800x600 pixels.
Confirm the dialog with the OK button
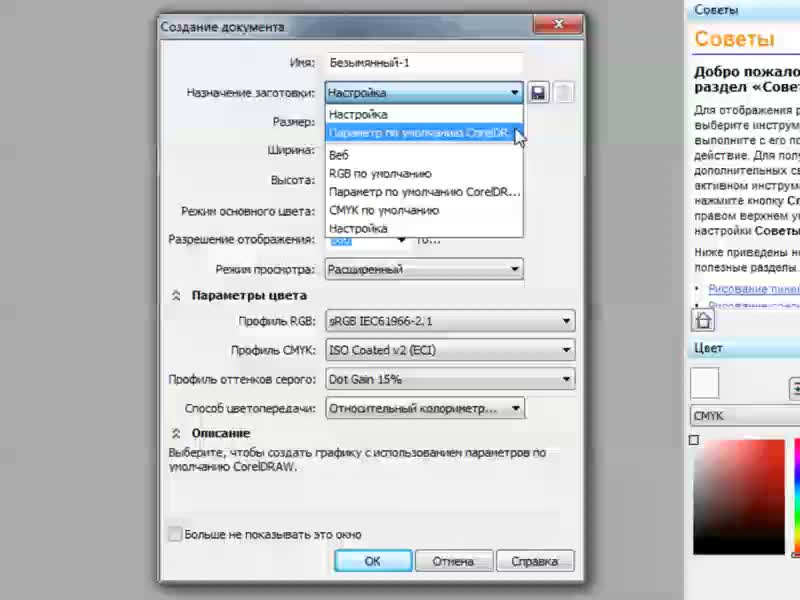(x=373, y=561)
